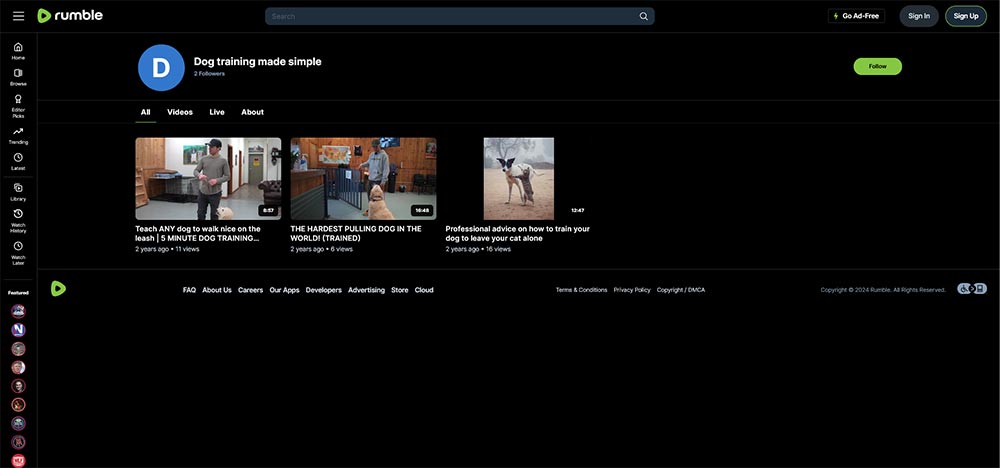Click the 12:47 duration badge
Viewport: 1000px width, 468px height.
pos(577,210)
